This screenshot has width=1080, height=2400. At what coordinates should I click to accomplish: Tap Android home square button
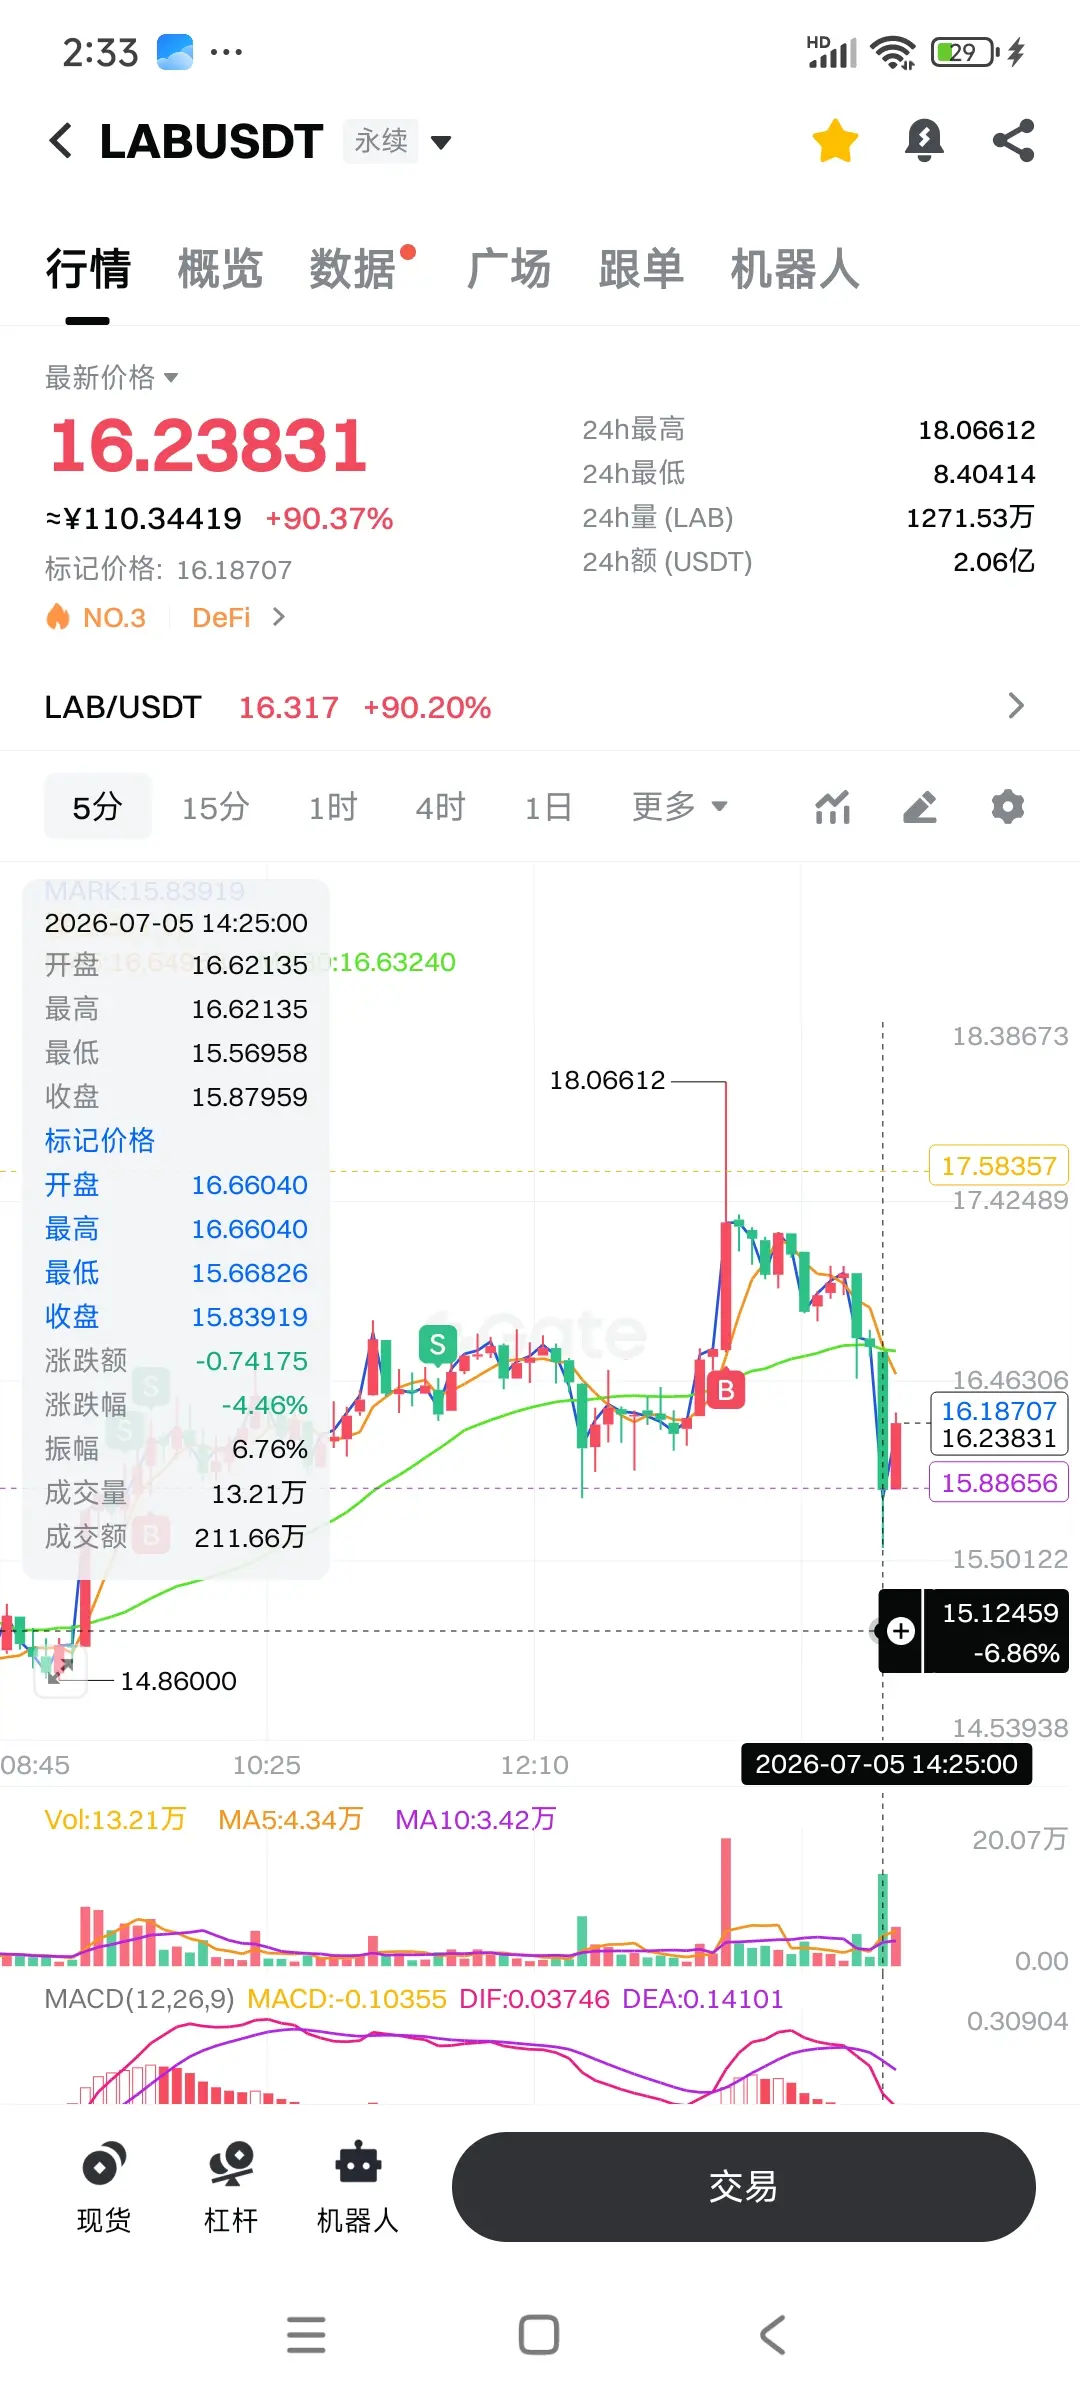tap(539, 2335)
